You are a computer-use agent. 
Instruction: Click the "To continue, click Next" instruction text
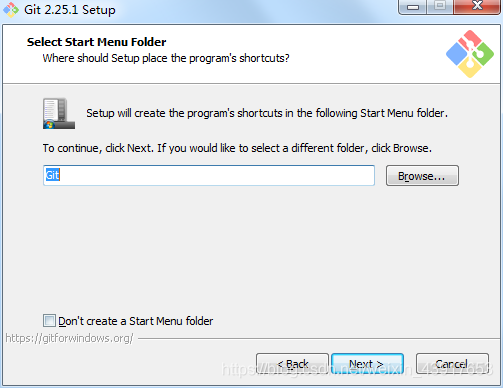(x=237, y=148)
